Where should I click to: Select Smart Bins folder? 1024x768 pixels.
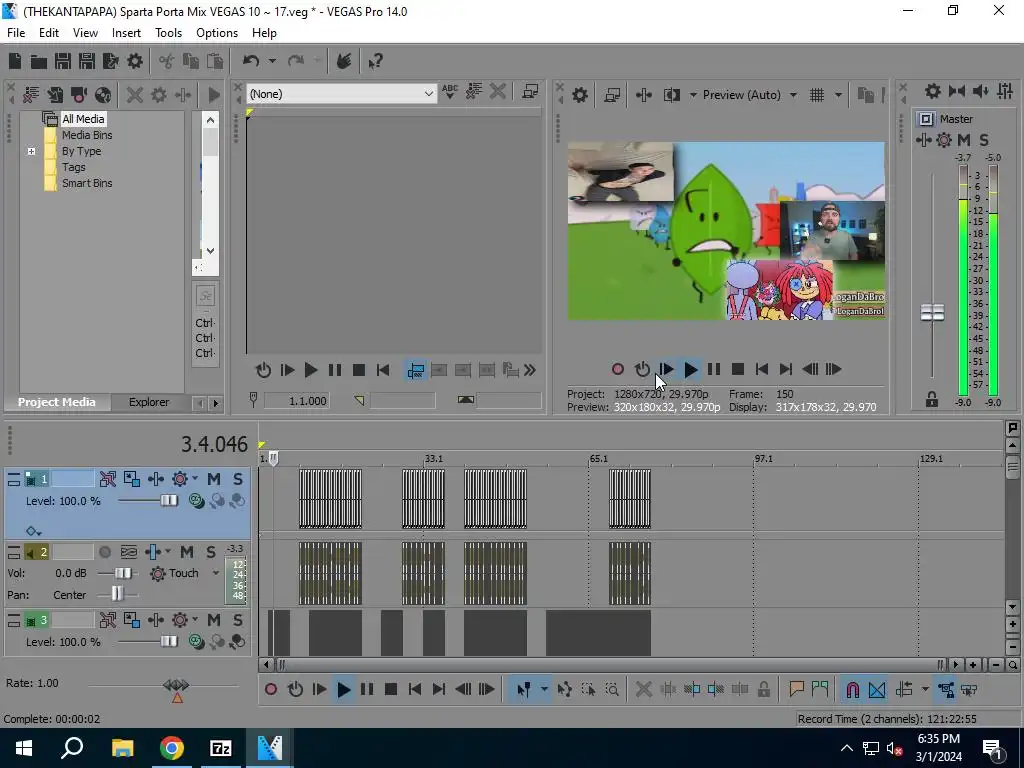coord(87,184)
